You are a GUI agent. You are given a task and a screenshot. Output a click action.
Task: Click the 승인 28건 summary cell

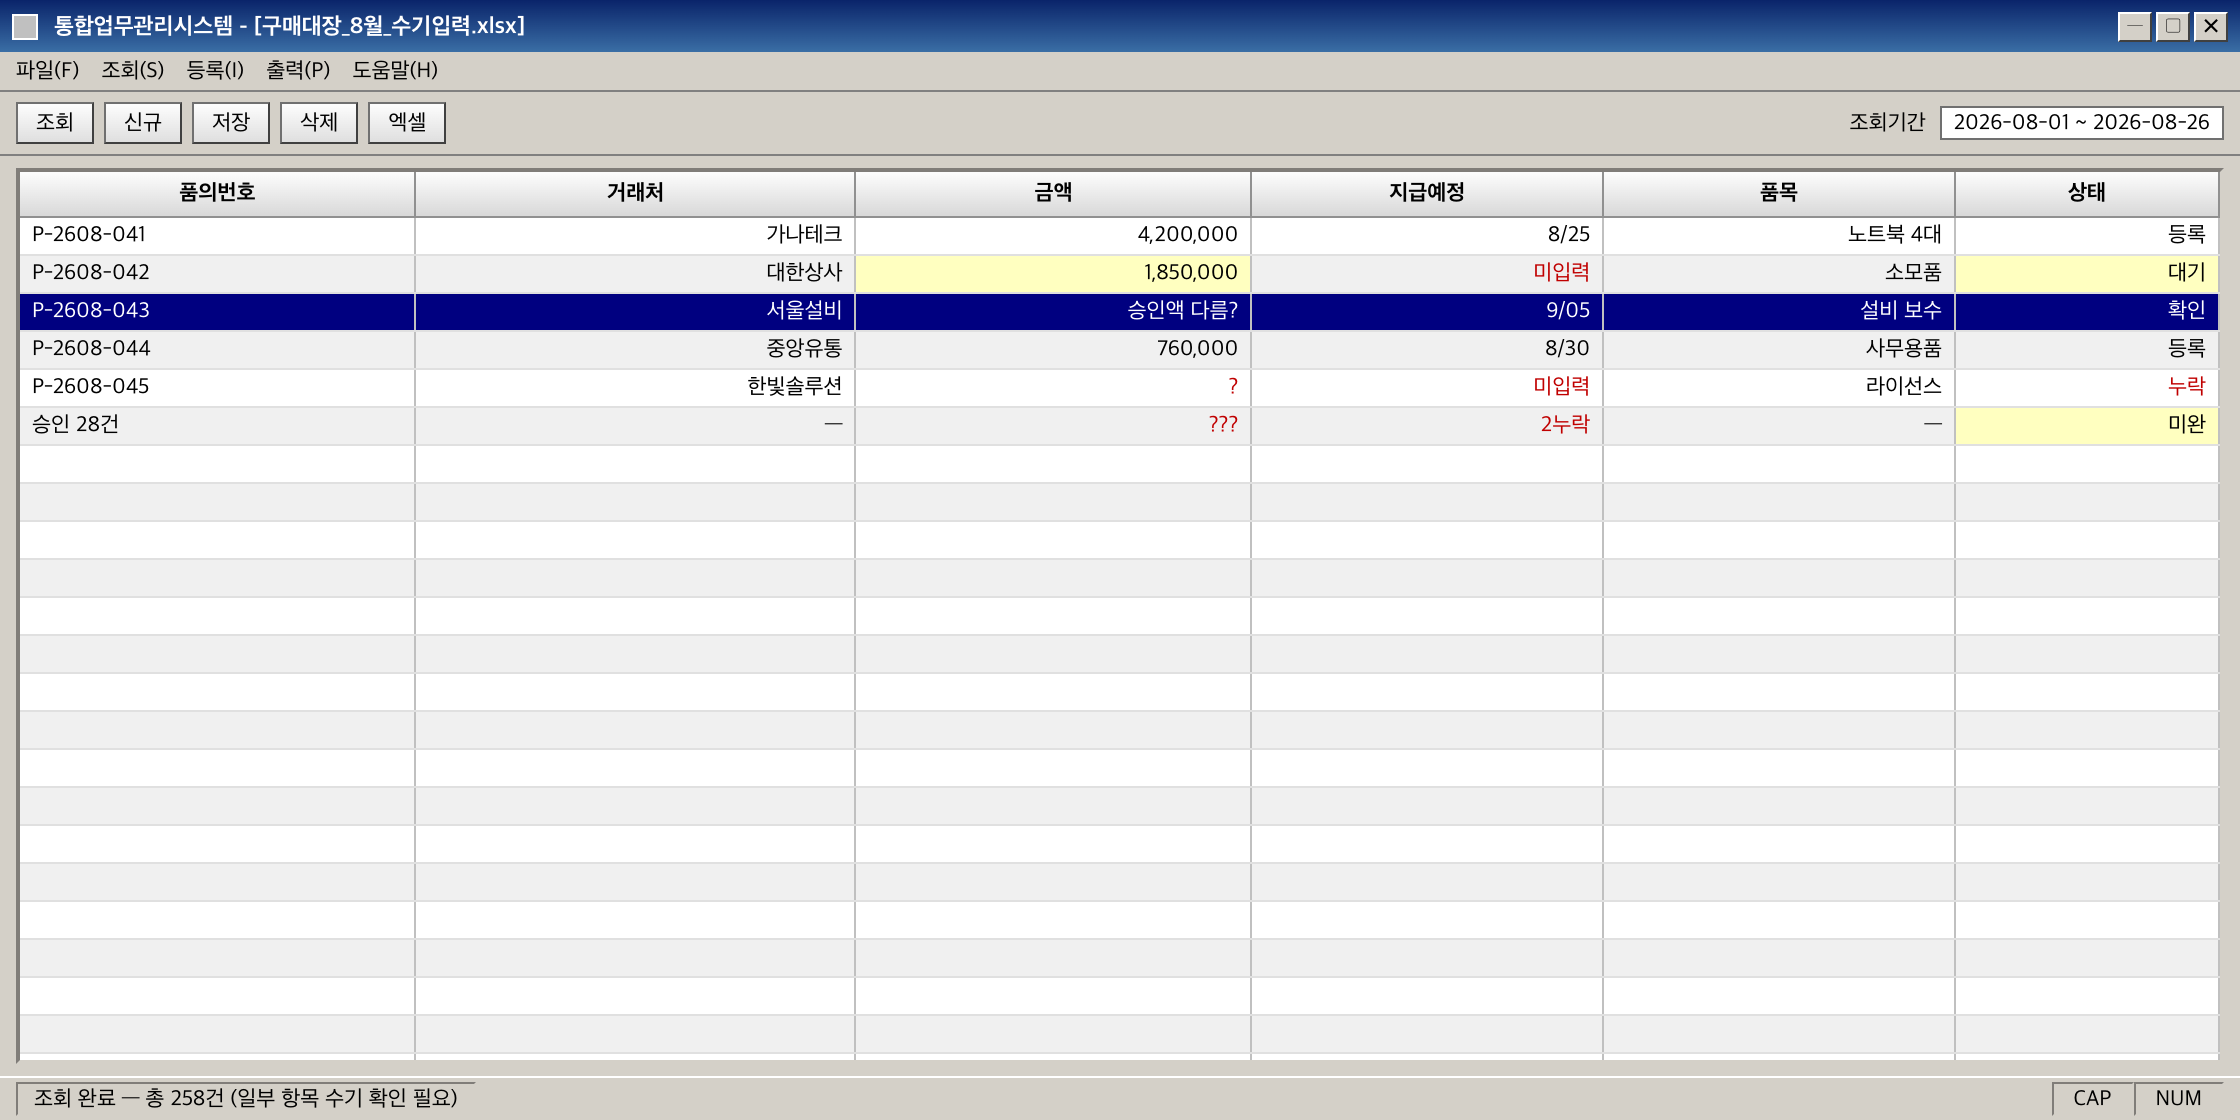[x=217, y=425]
